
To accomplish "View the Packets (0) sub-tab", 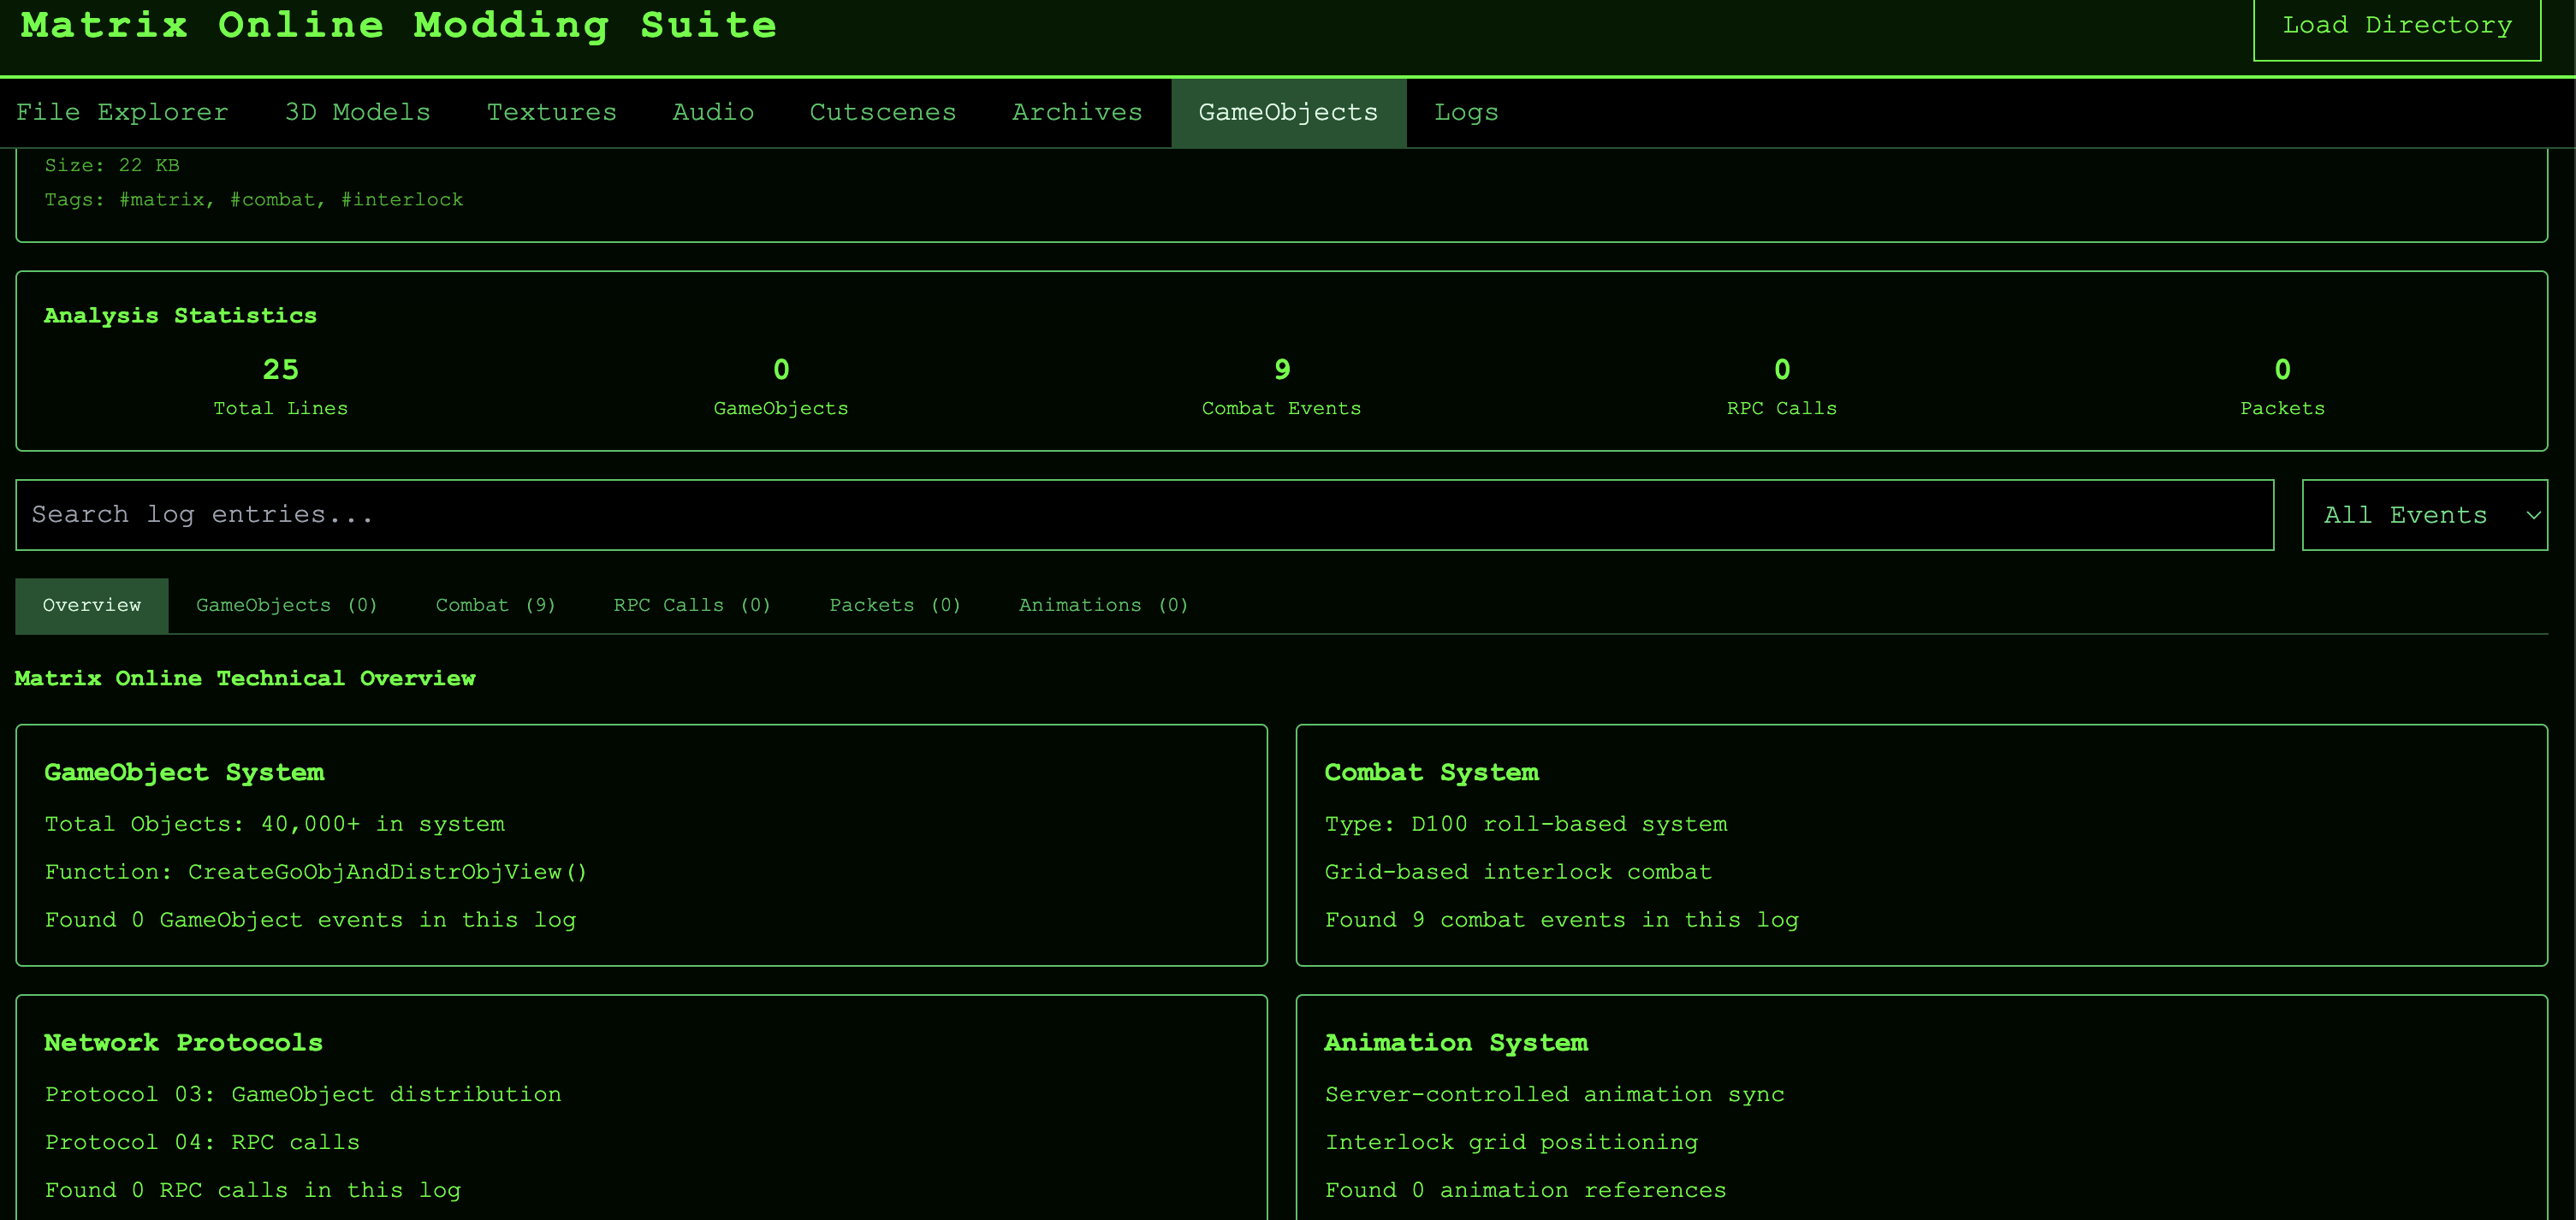I will pyautogui.click(x=894, y=606).
